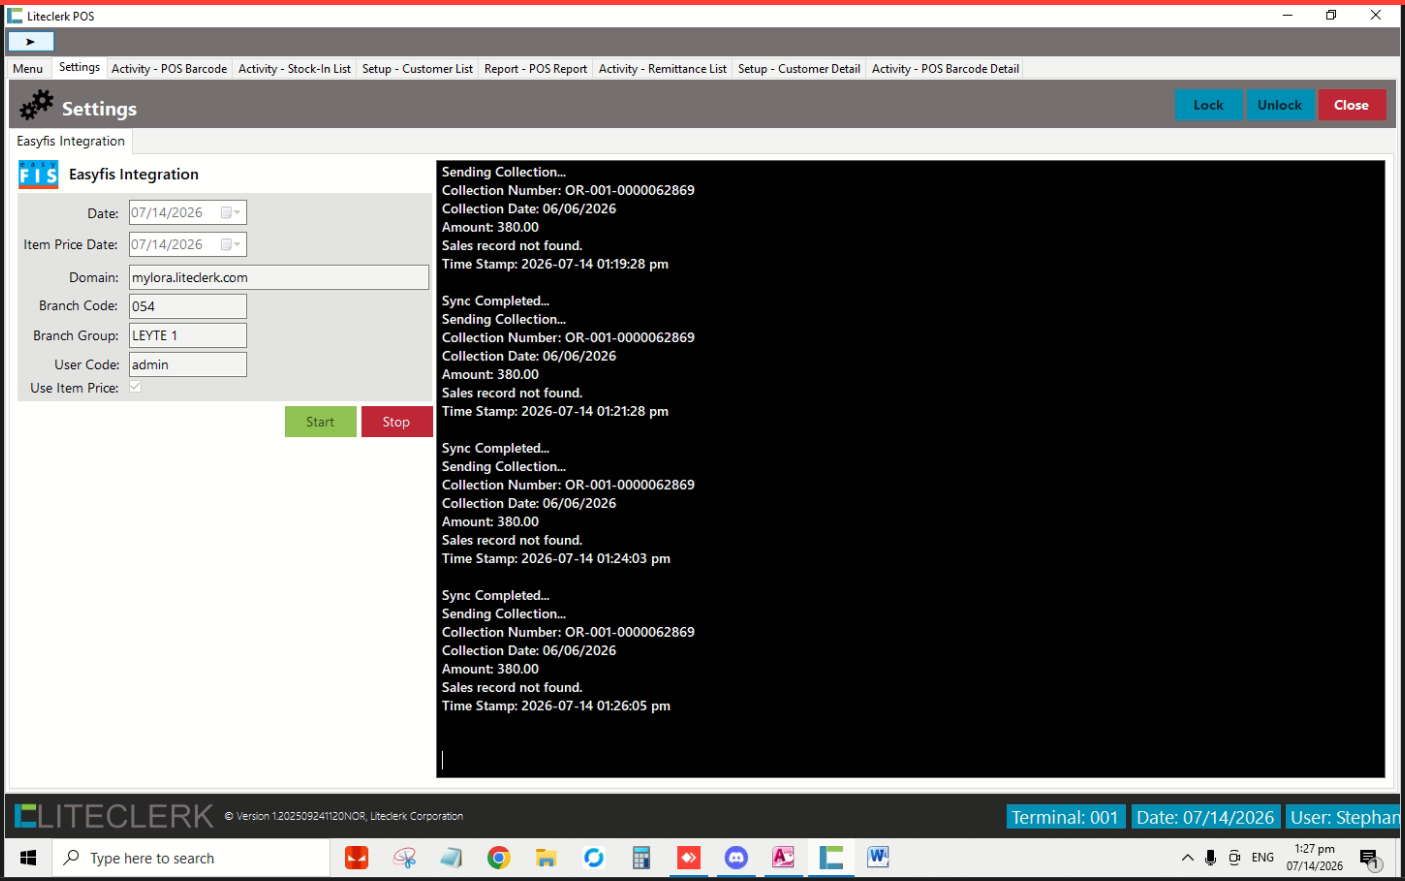Switch to Setup - Customer Detail tab
Image resolution: width=1405 pixels, height=881 pixels.
[x=799, y=69]
